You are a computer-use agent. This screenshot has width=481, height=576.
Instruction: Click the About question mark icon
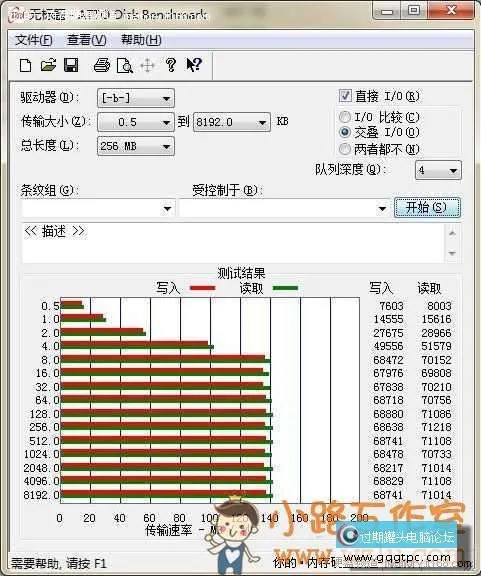[x=170, y=65]
